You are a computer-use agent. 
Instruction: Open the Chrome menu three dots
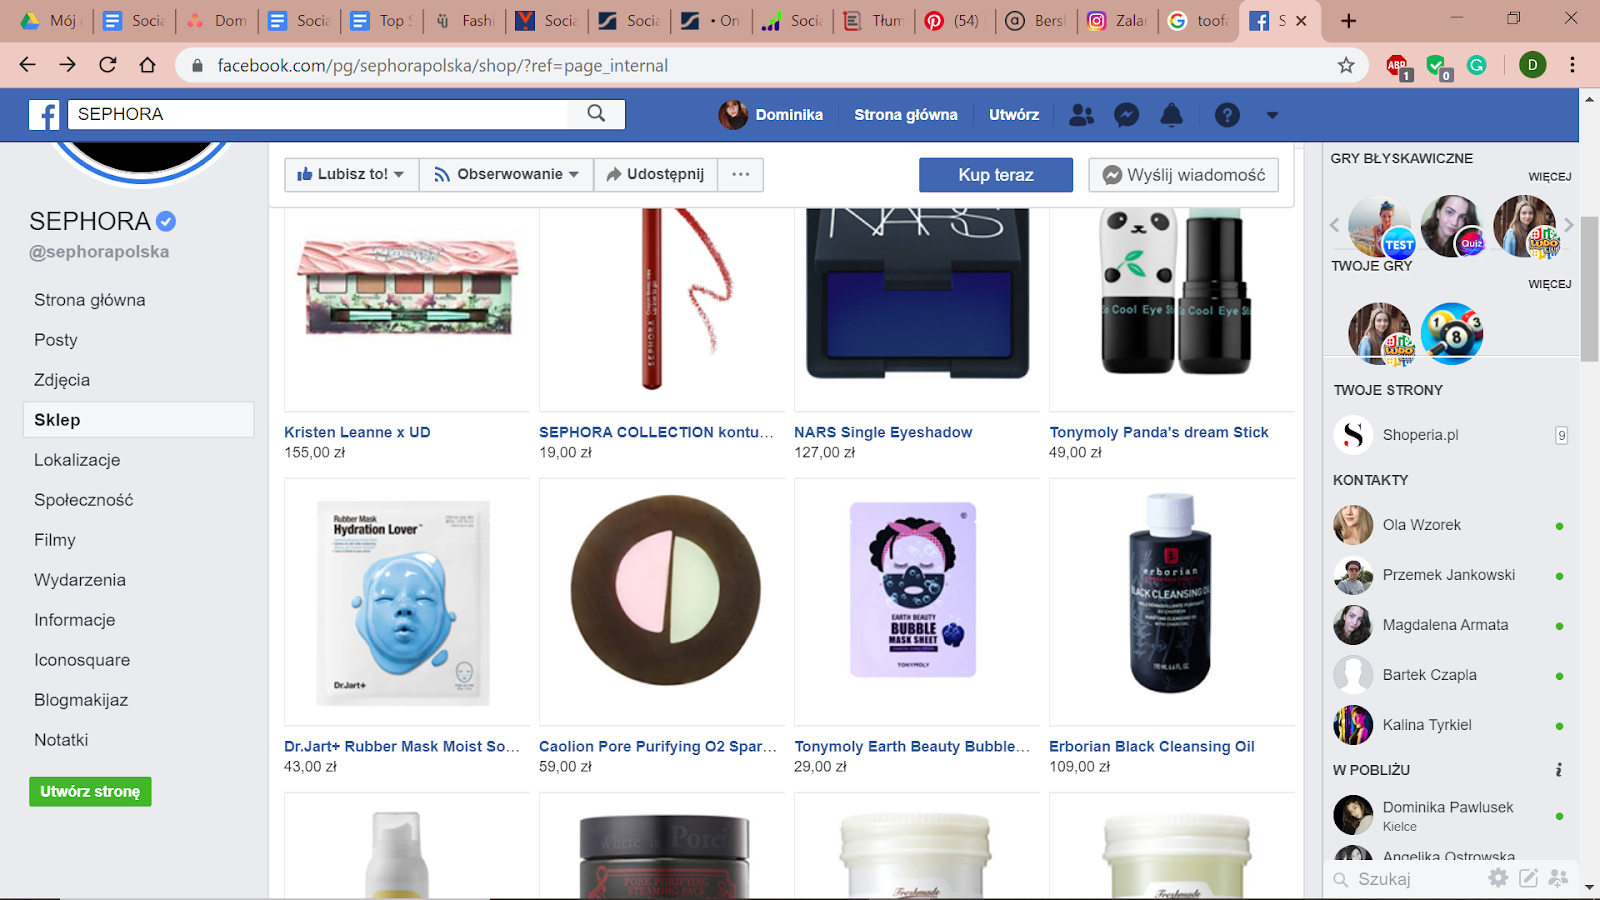pyautogui.click(x=1572, y=65)
